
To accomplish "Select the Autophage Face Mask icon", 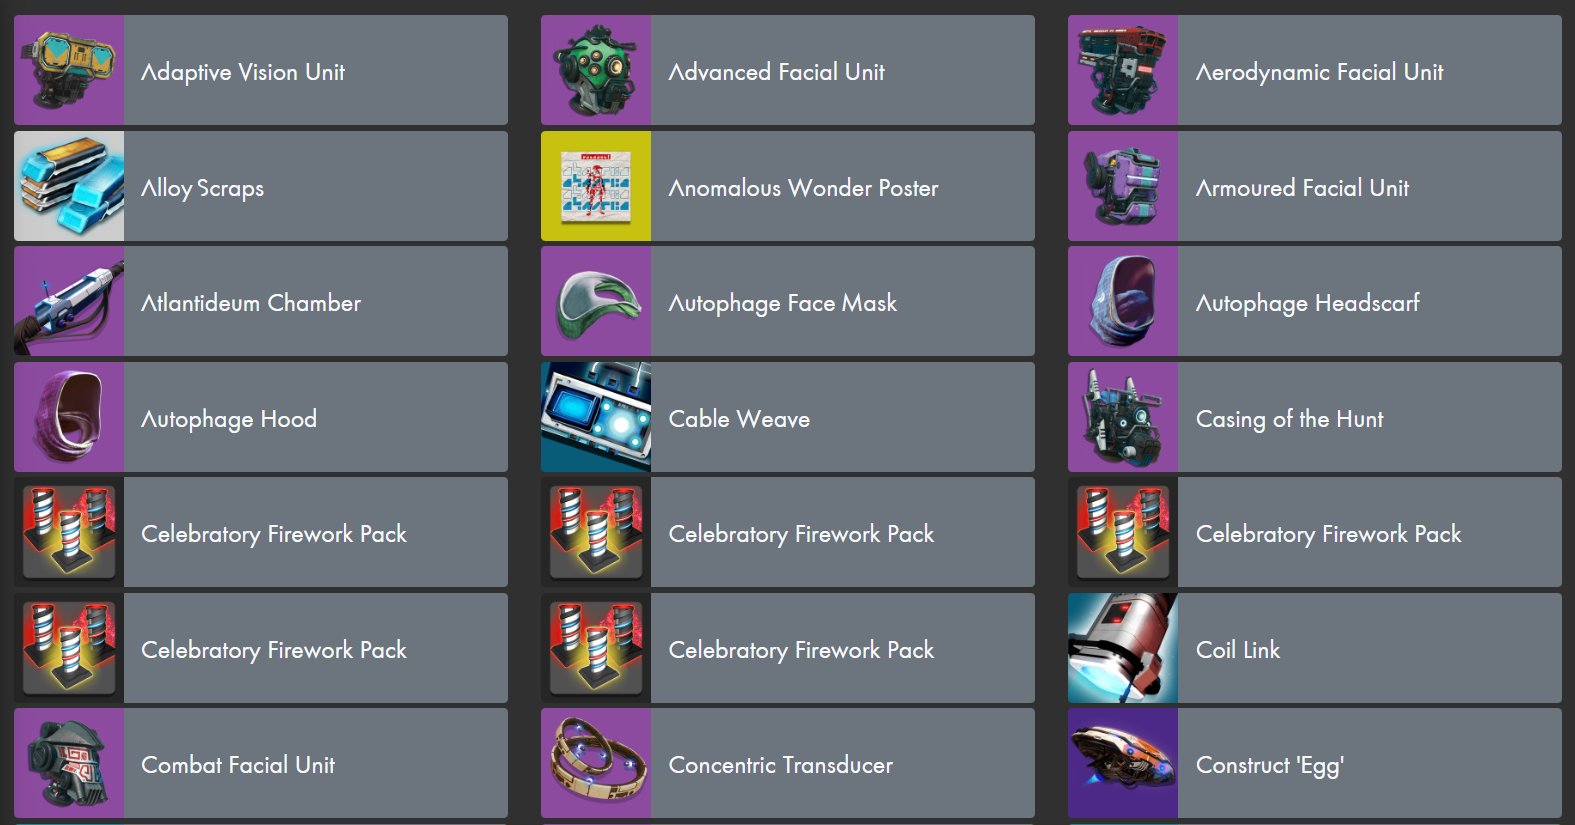I will click(596, 301).
